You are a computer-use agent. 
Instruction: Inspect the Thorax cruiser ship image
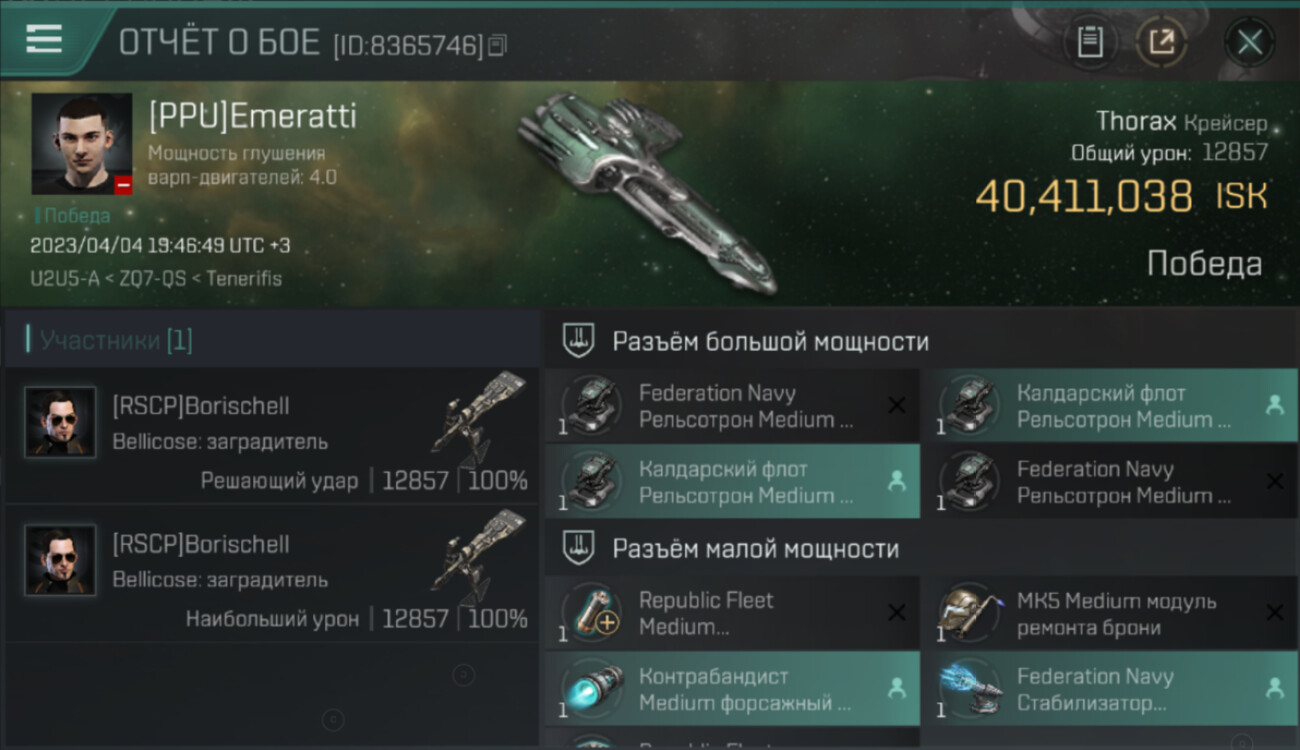[645, 193]
